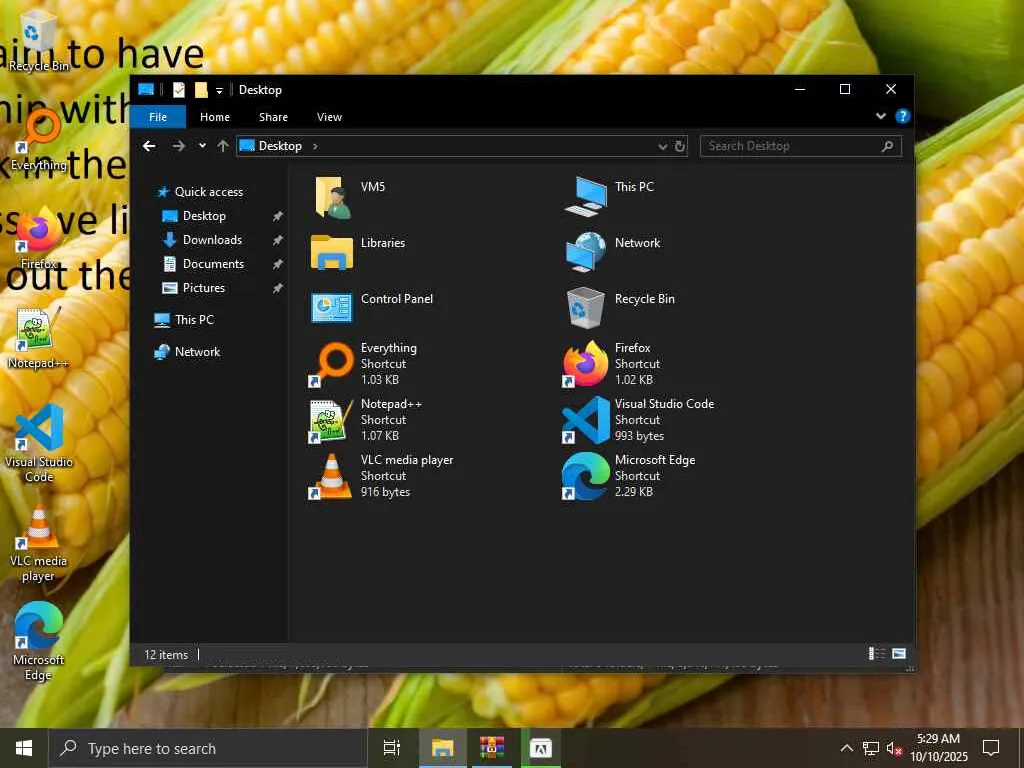Select Pictures in navigation pane
This screenshot has height=768, width=1024.
click(194, 288)
